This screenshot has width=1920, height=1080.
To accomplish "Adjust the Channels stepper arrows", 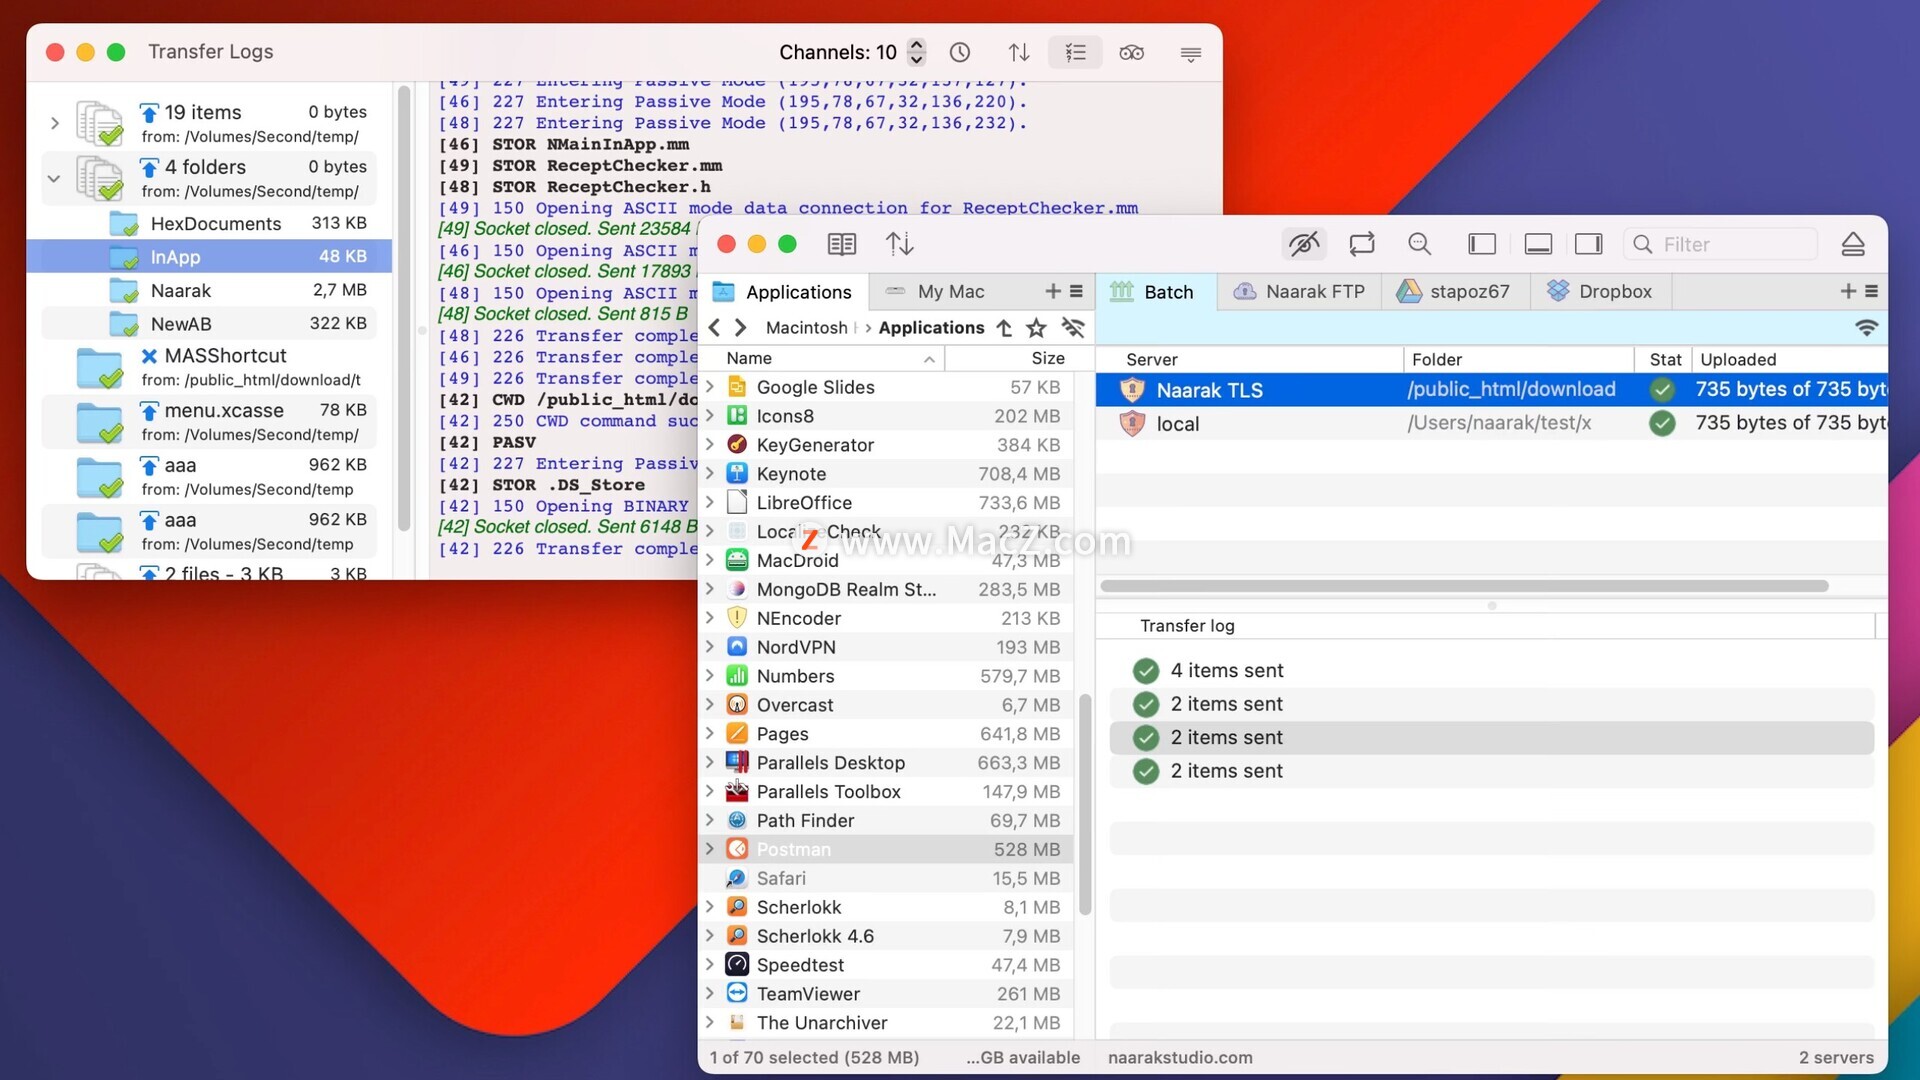I will [916, 52].
